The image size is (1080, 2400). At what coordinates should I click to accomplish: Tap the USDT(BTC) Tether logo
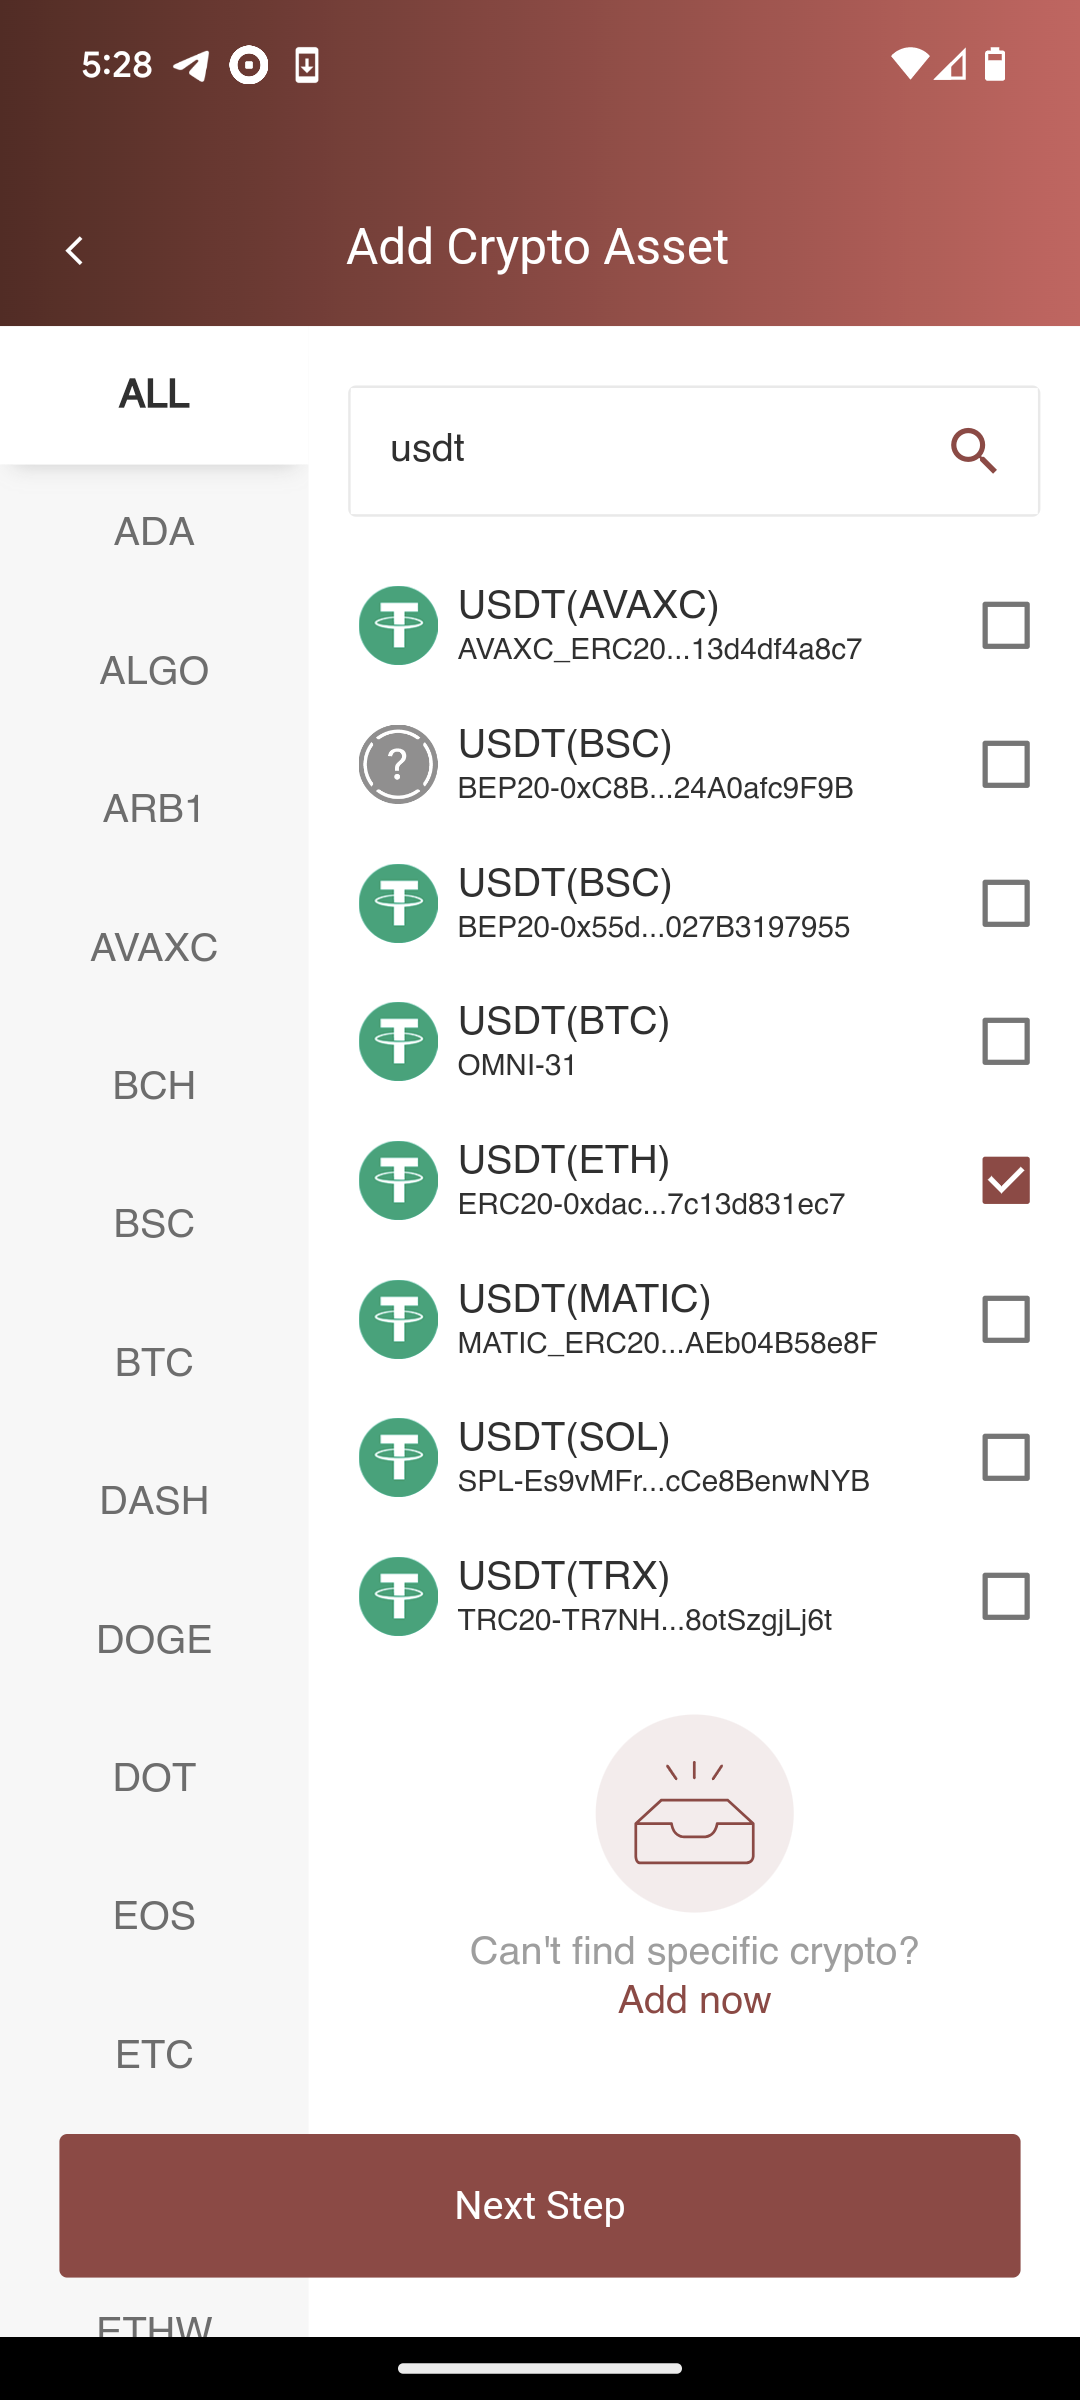398,1042
